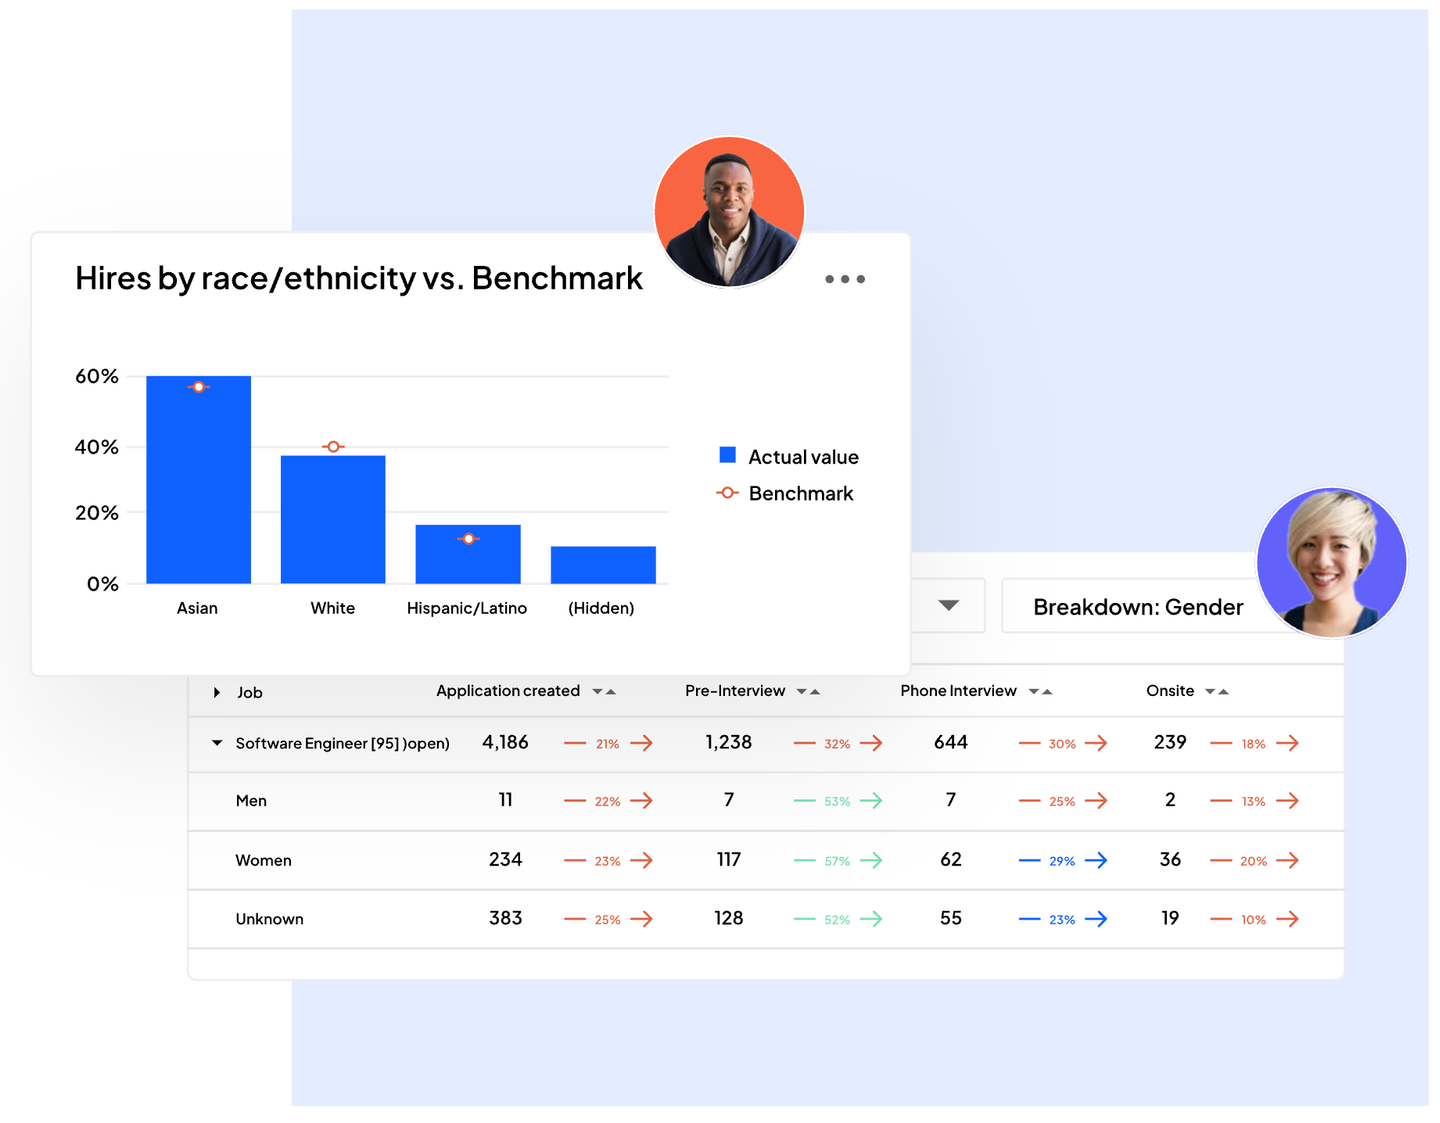The width and height of the screenshot is (1440, 1123).
Task: Collapse the Software Engineer [95] row
Action: [x=217, y=743]
